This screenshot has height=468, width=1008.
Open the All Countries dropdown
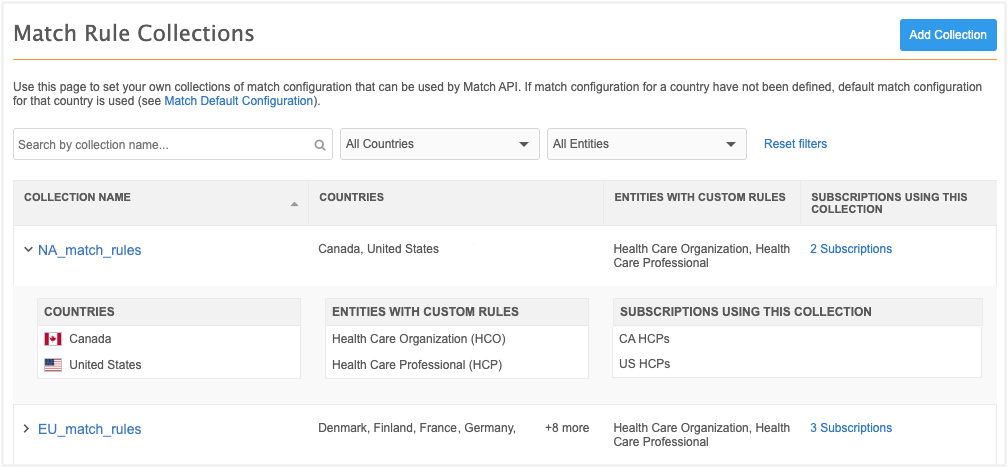439,144
